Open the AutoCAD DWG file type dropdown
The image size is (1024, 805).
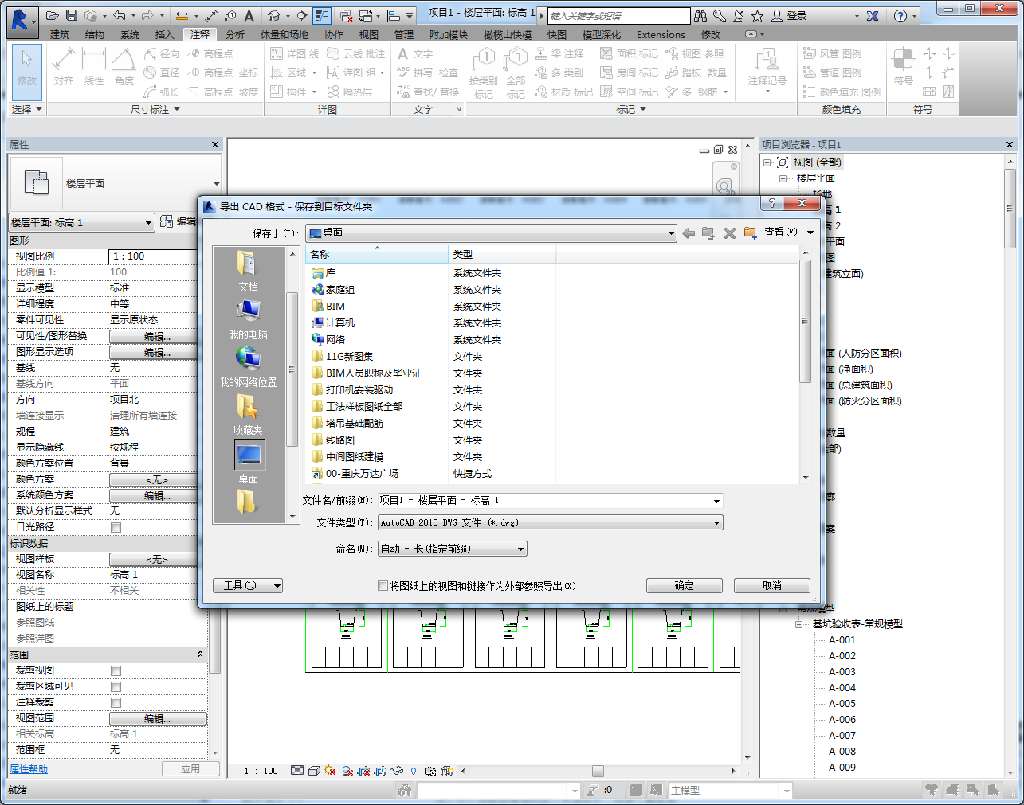(x=551, y=522)
